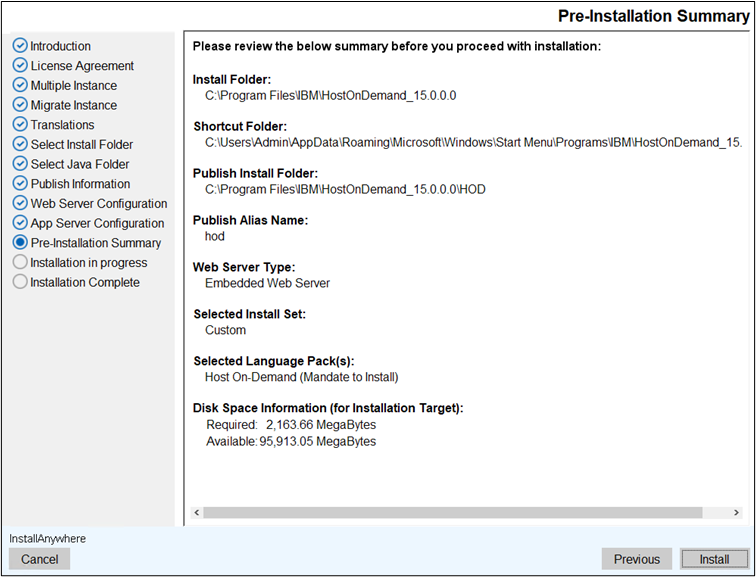Click the horizontal scrollbar left arrow
Image resolution: width=756 pixels, height=577 pixels.
[195, 513]
